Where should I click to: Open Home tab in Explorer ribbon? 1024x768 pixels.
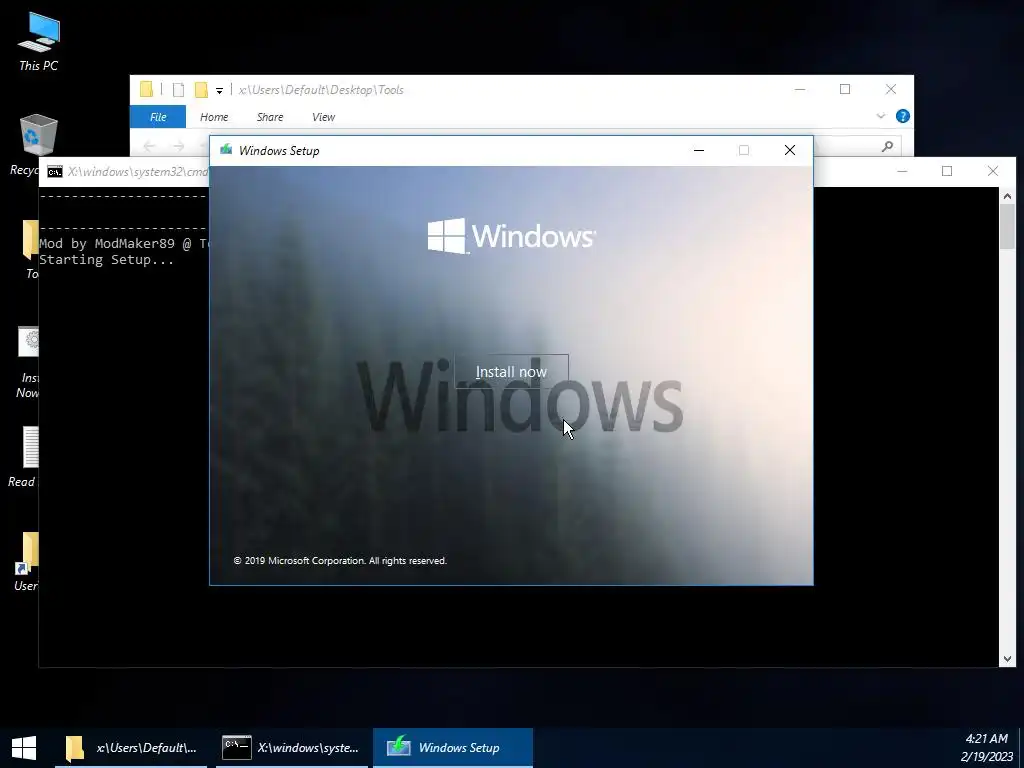214,117
